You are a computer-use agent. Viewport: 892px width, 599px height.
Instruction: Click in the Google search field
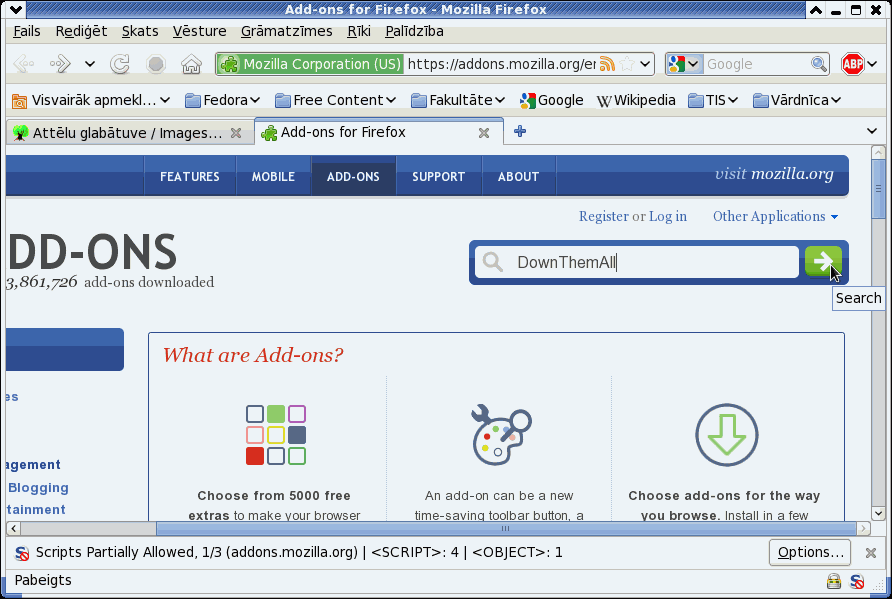755,64
